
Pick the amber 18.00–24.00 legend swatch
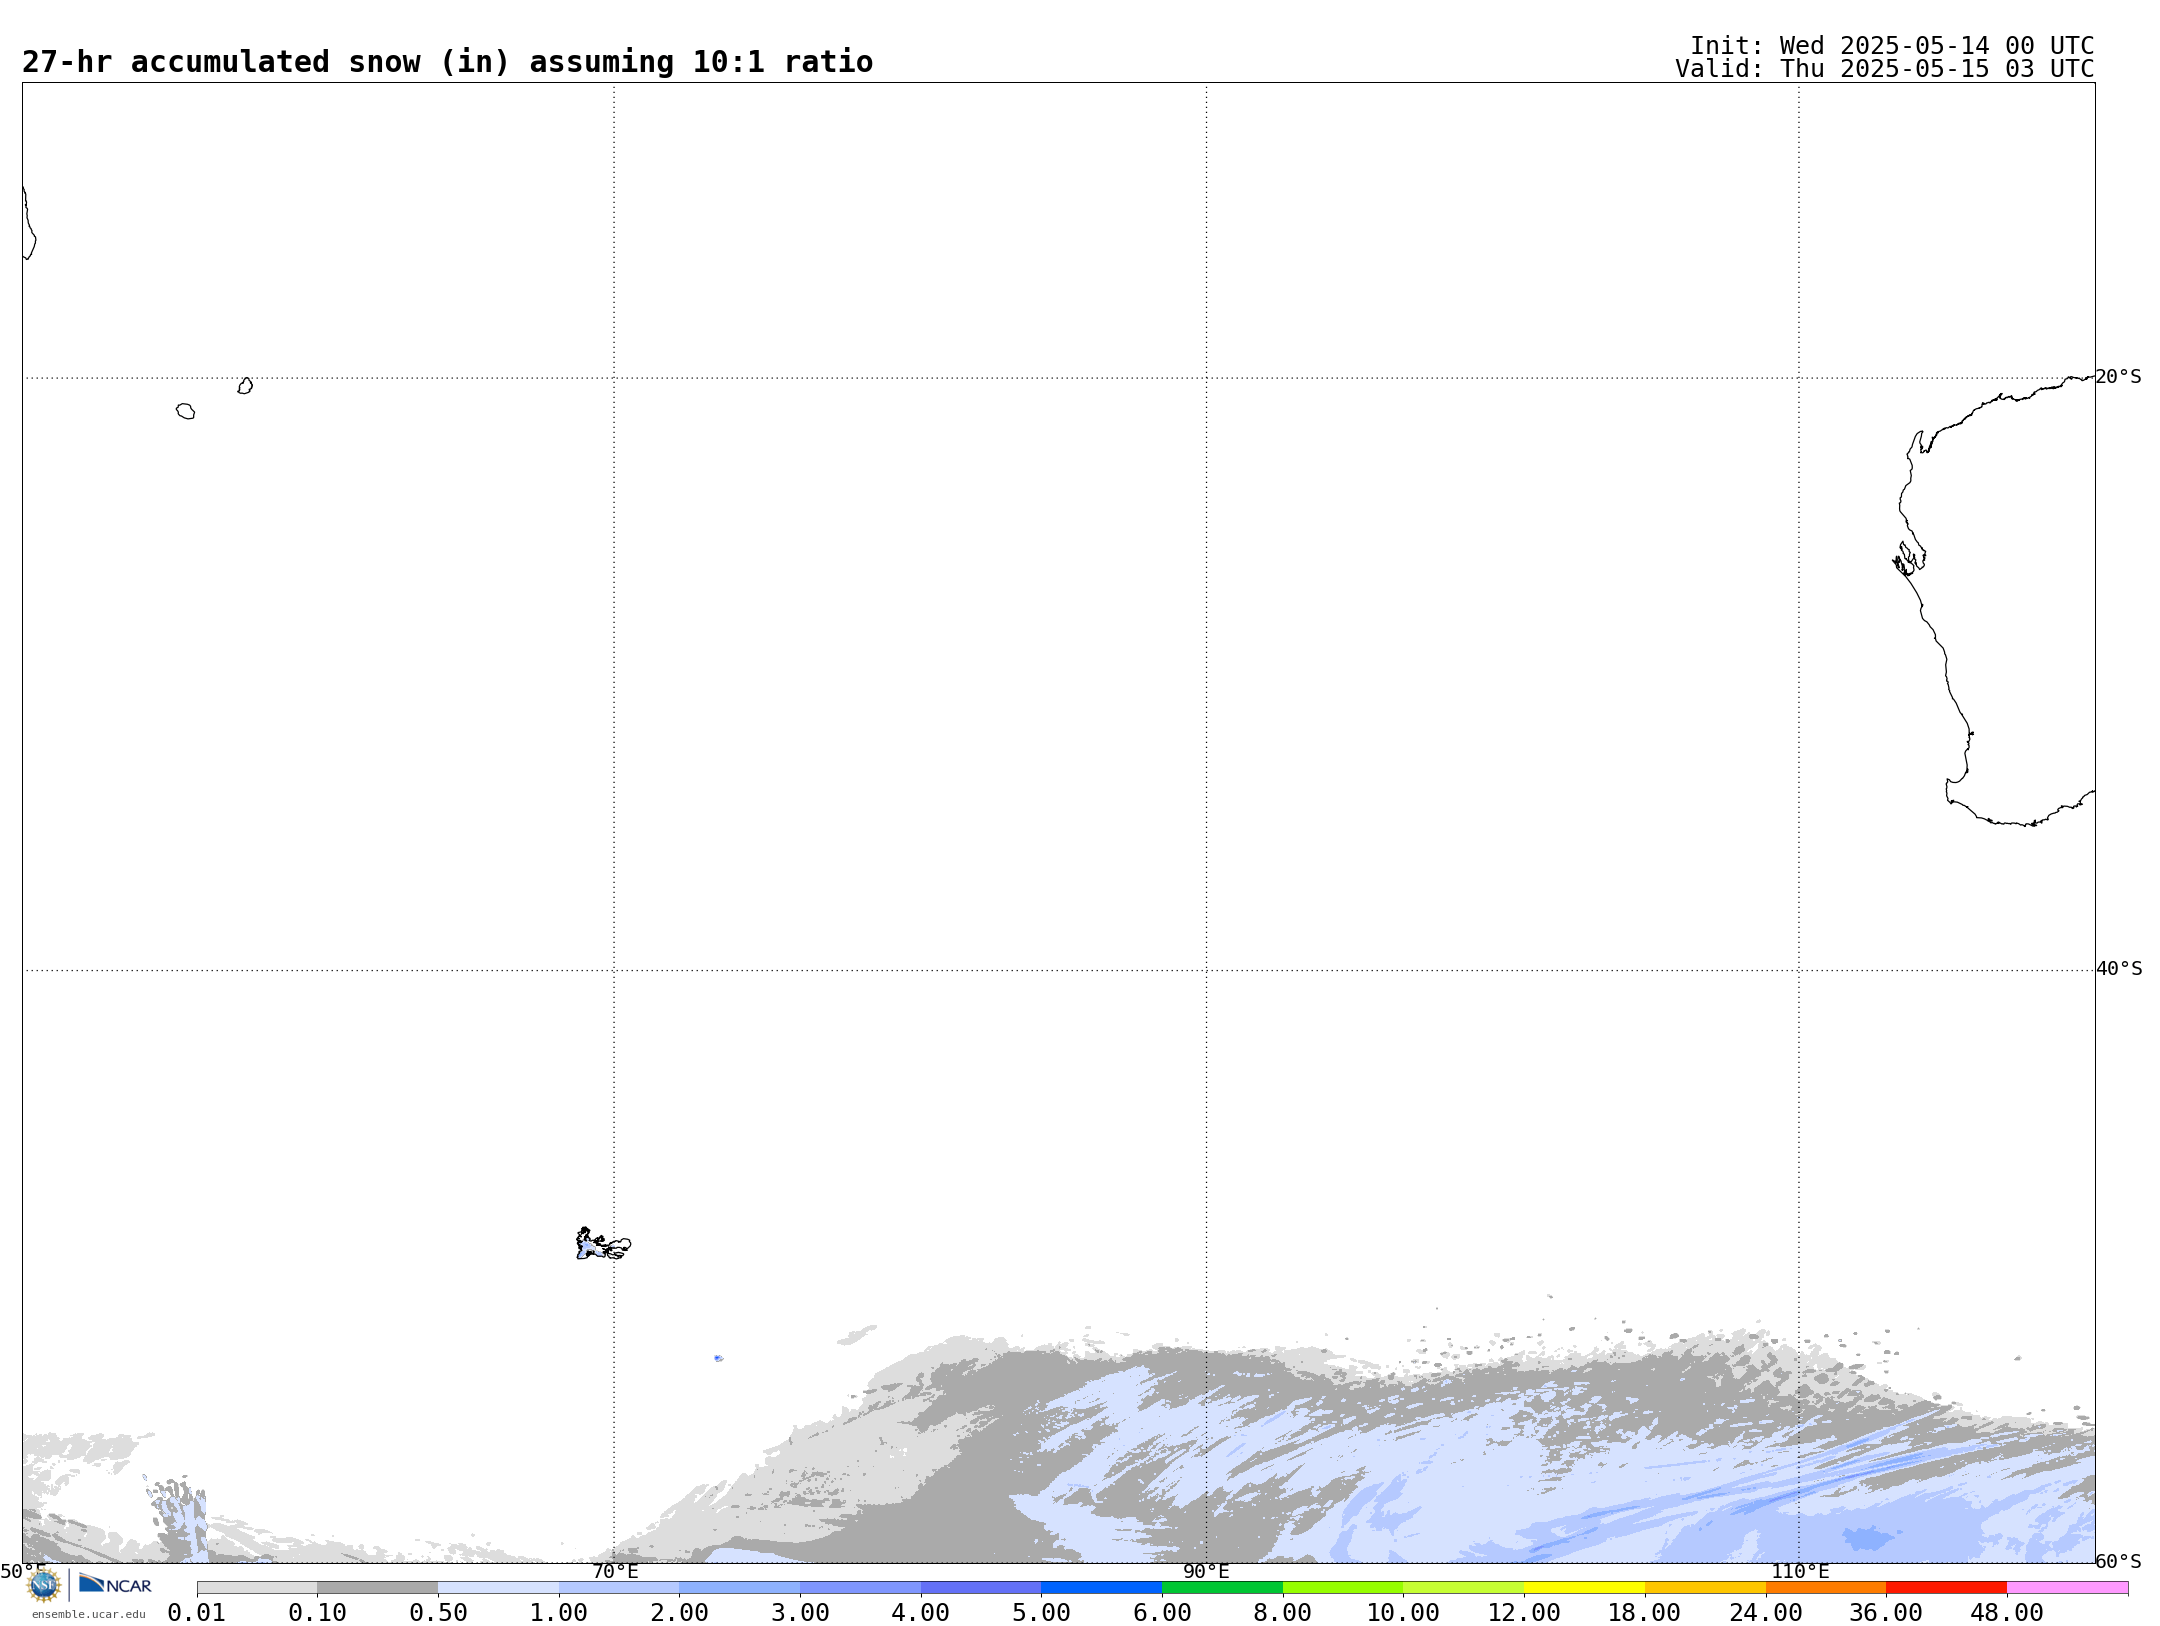[1705, 1588]
